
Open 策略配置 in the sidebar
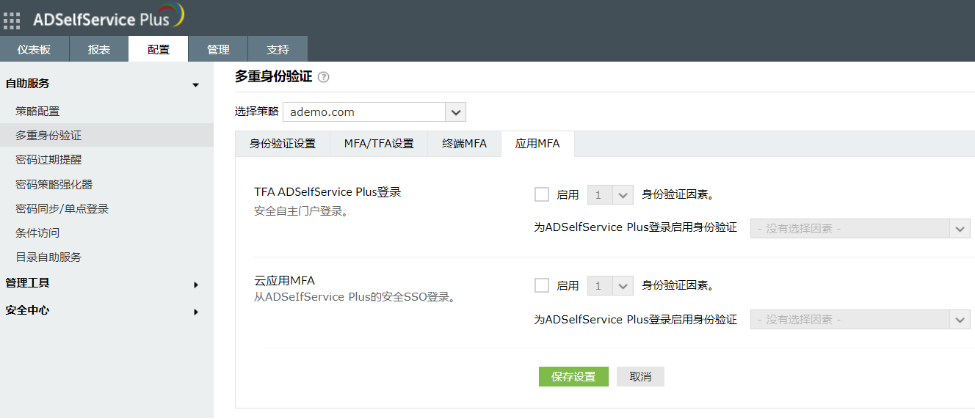37,112
